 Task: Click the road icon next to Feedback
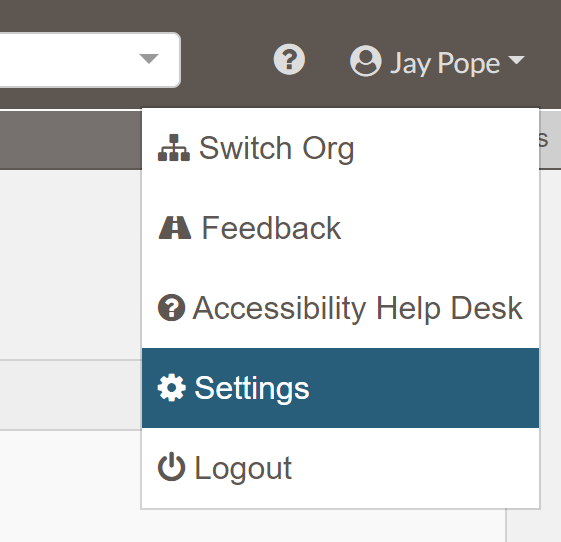[x=175, y=228]
